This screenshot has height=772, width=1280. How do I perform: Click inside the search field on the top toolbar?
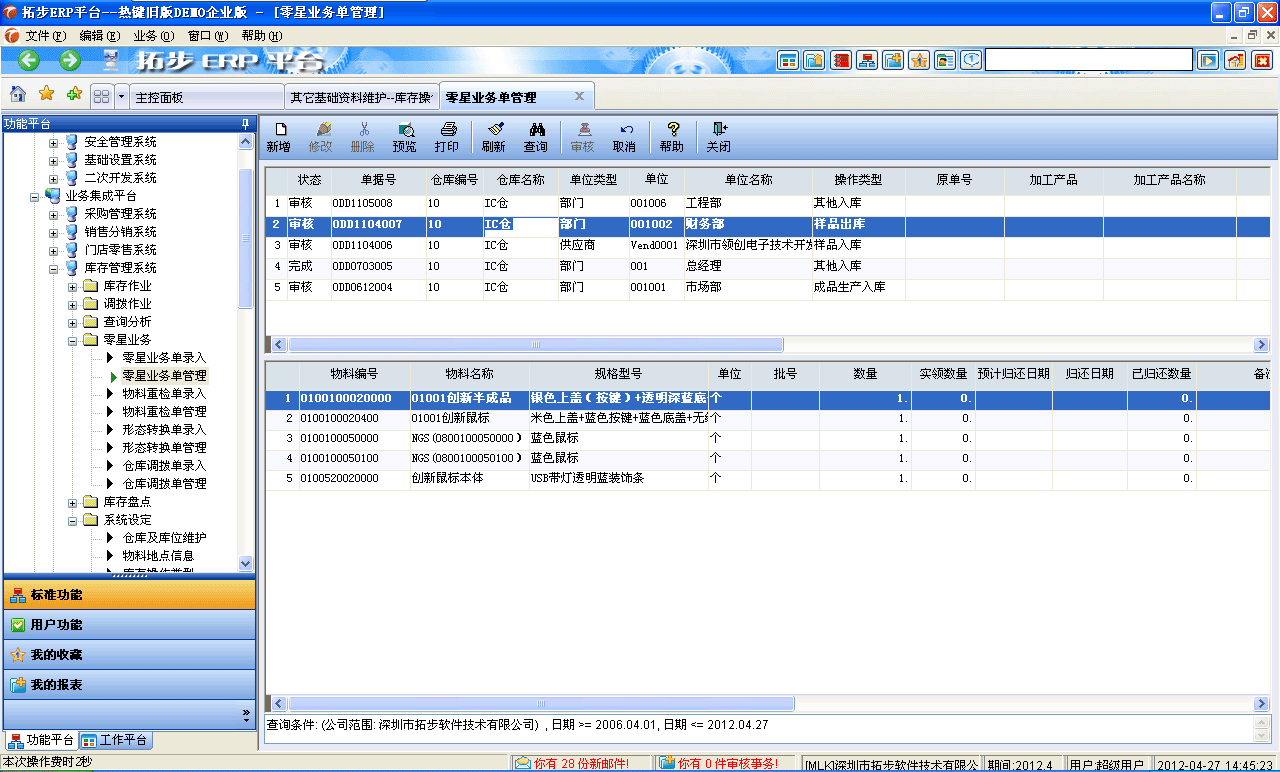click(x=1090, y=59)
